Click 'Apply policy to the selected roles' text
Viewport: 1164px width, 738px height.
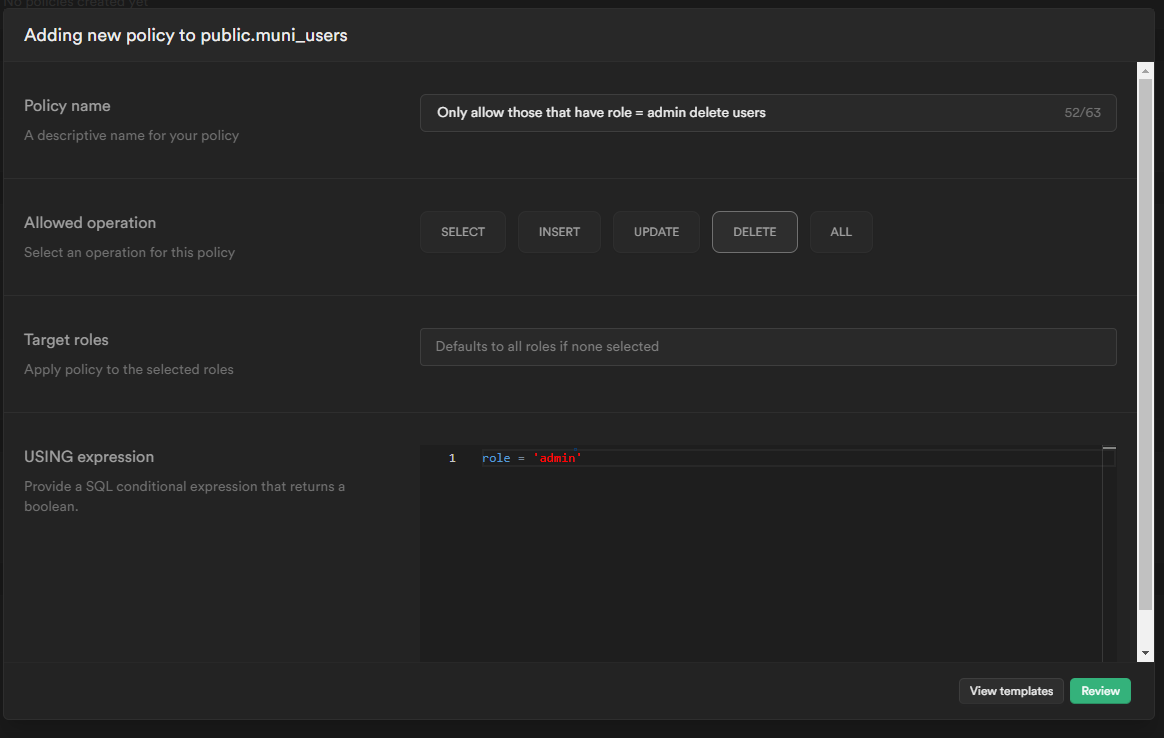tap(128, 369)
